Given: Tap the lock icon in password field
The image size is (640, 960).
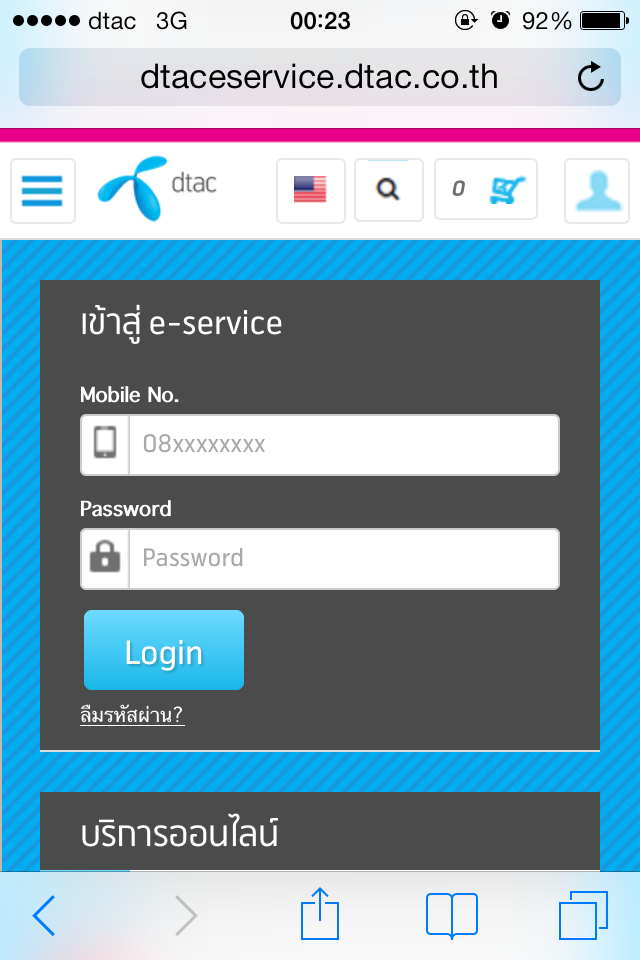Looking at the screenshot, I should point(105,557).
